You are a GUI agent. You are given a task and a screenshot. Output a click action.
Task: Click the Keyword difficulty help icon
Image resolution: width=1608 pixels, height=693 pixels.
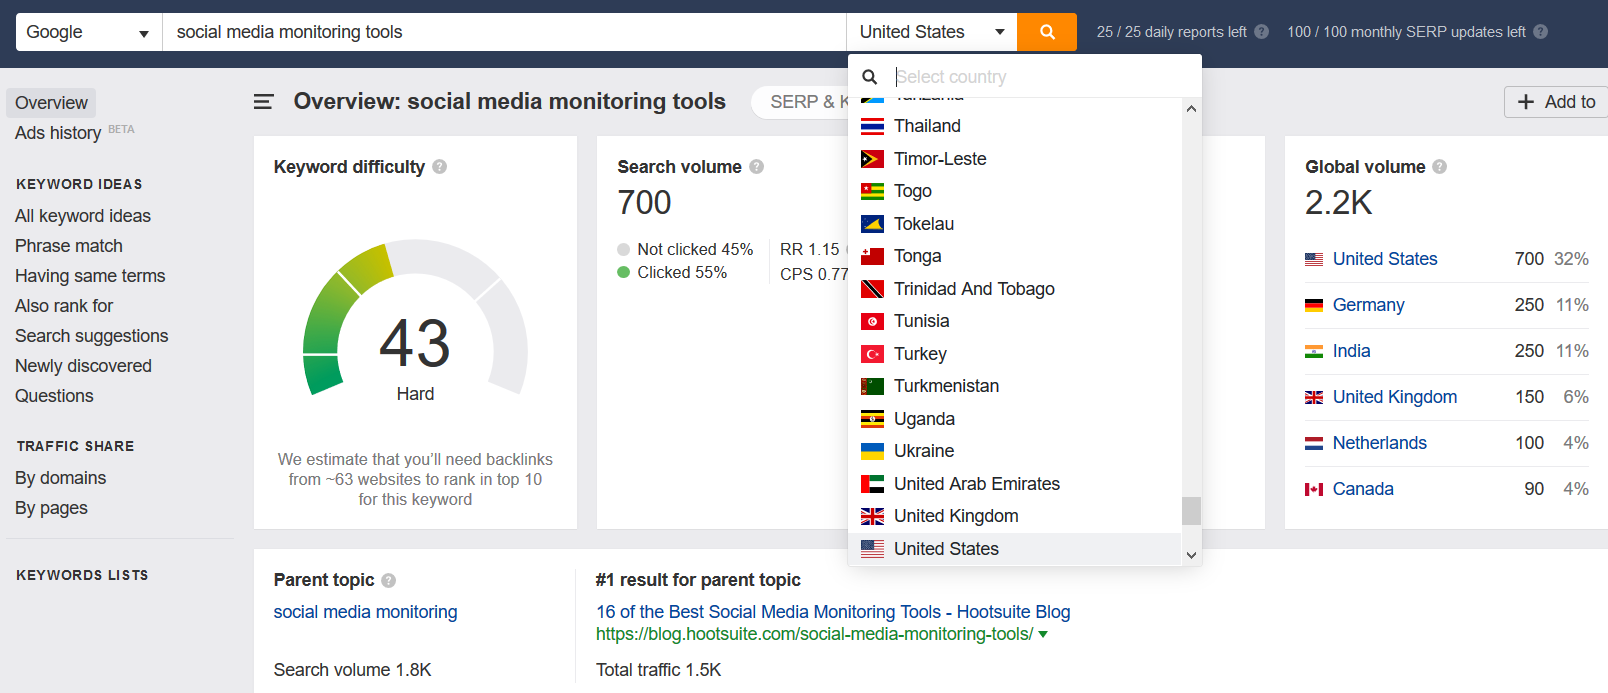(x=440, y=166)
